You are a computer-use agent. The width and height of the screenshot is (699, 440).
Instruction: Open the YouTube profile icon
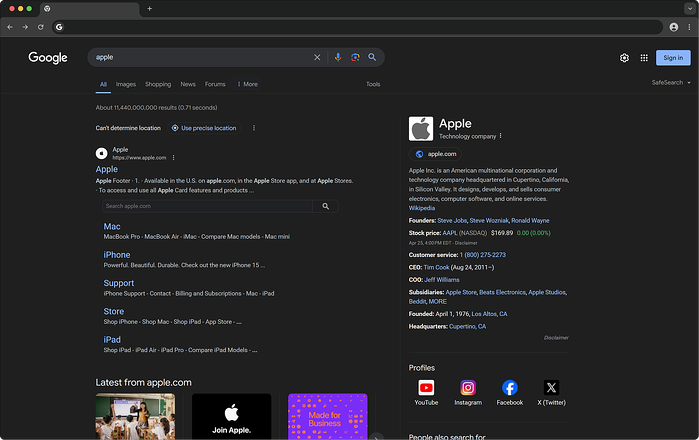pos(426,388)
